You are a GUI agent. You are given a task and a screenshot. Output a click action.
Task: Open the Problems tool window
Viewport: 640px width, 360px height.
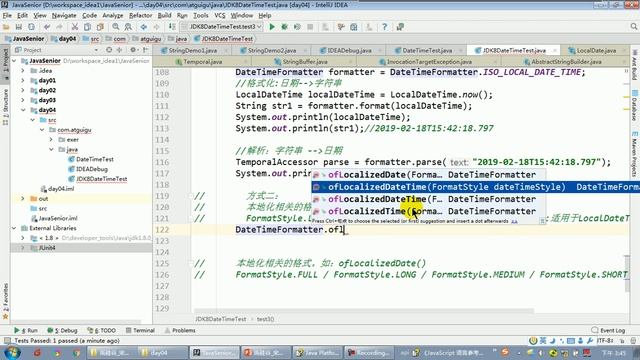coord(180,330)
